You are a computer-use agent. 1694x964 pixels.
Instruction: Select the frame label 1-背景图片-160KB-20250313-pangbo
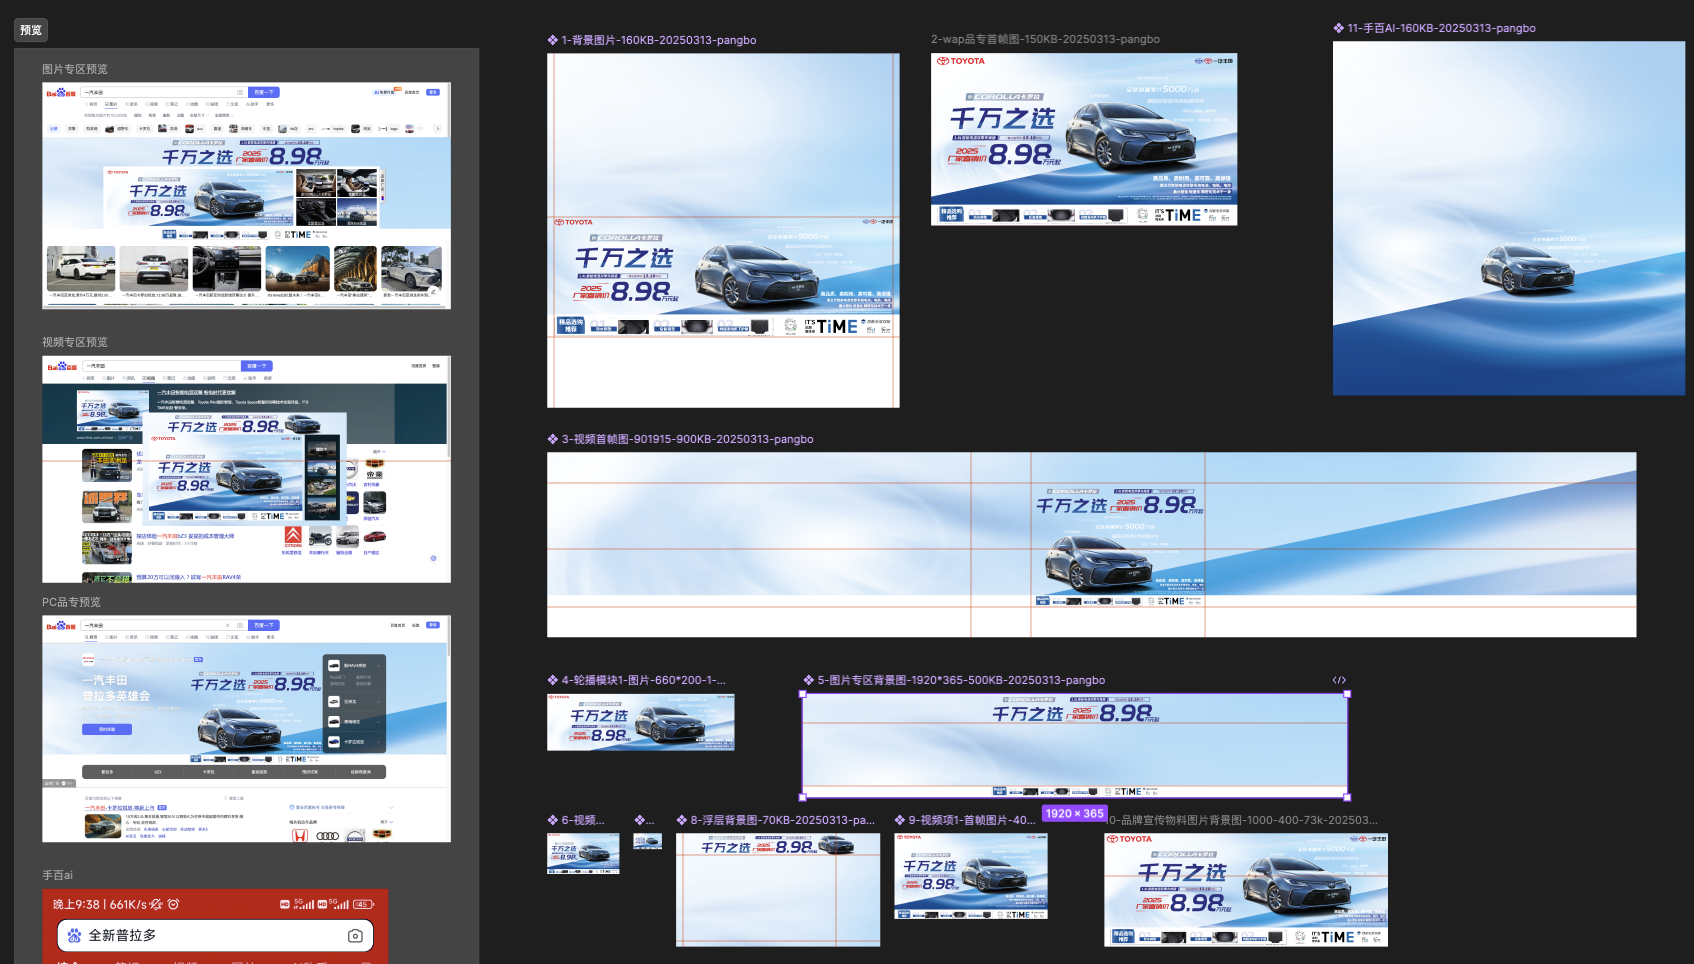coord(659,40)
